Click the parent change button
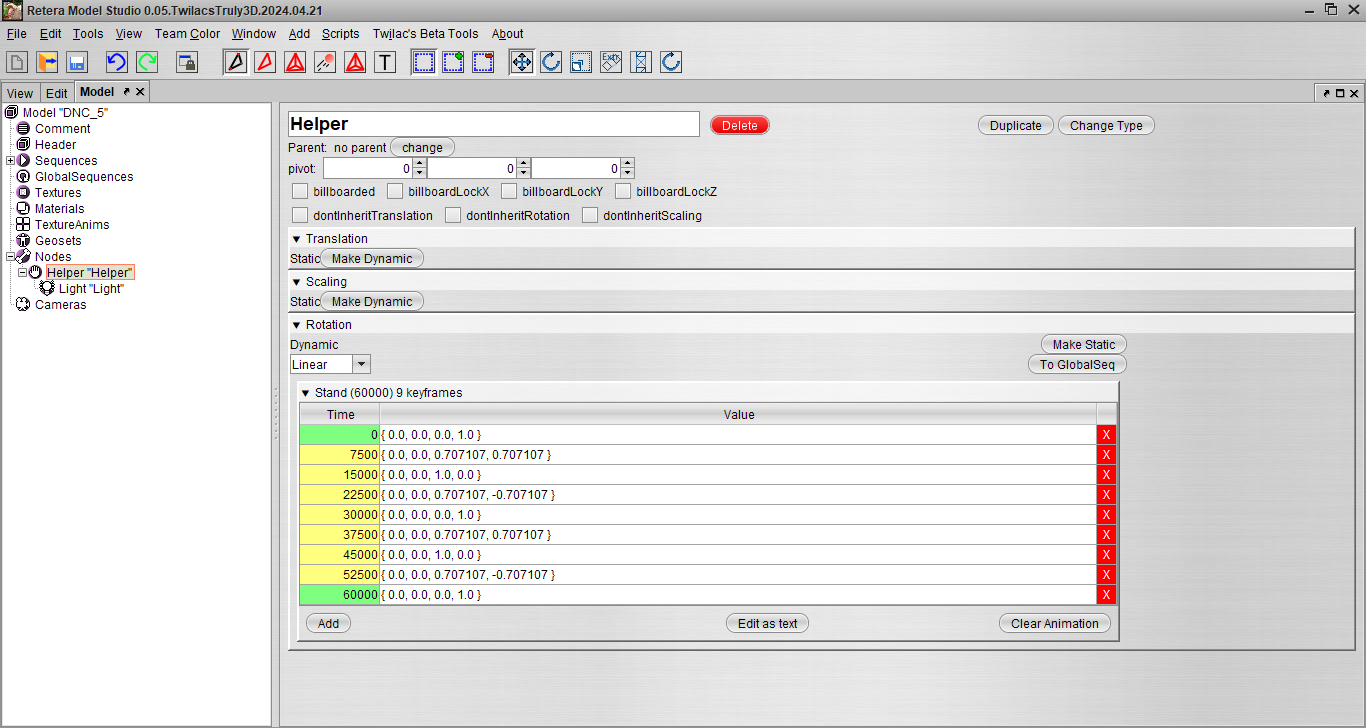1366x728 pixels. (422, 148)
